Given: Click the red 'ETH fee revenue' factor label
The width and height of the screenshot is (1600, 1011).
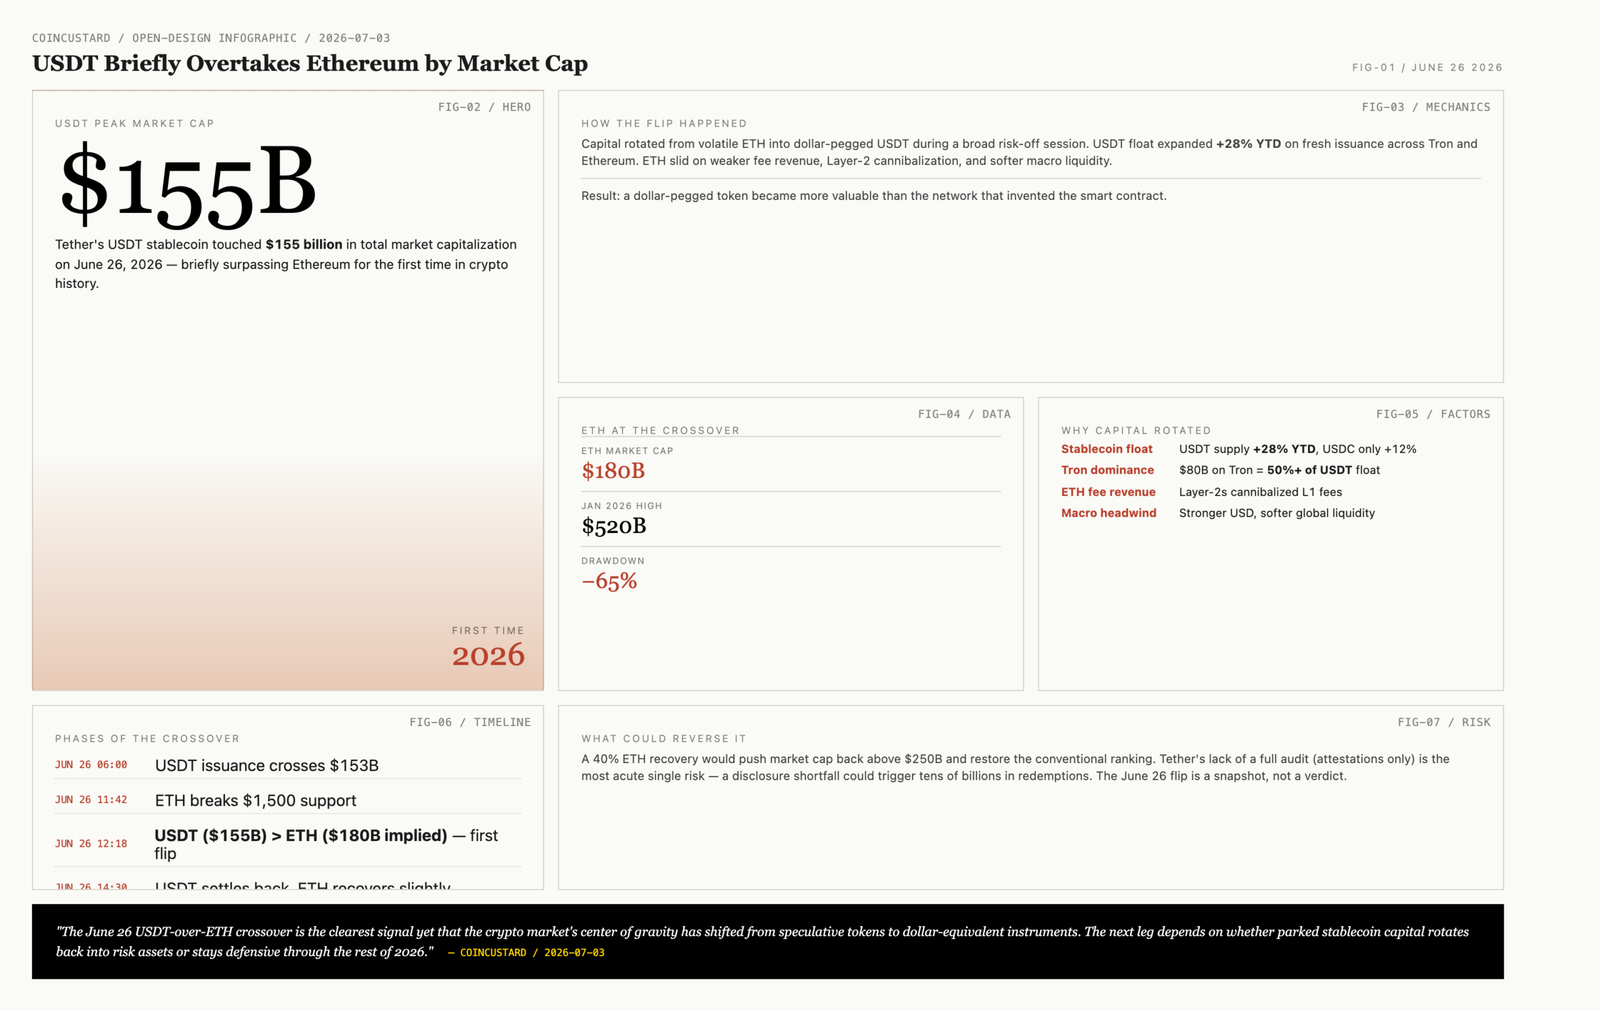Looking at the screenshot, I should point(1108,492).
